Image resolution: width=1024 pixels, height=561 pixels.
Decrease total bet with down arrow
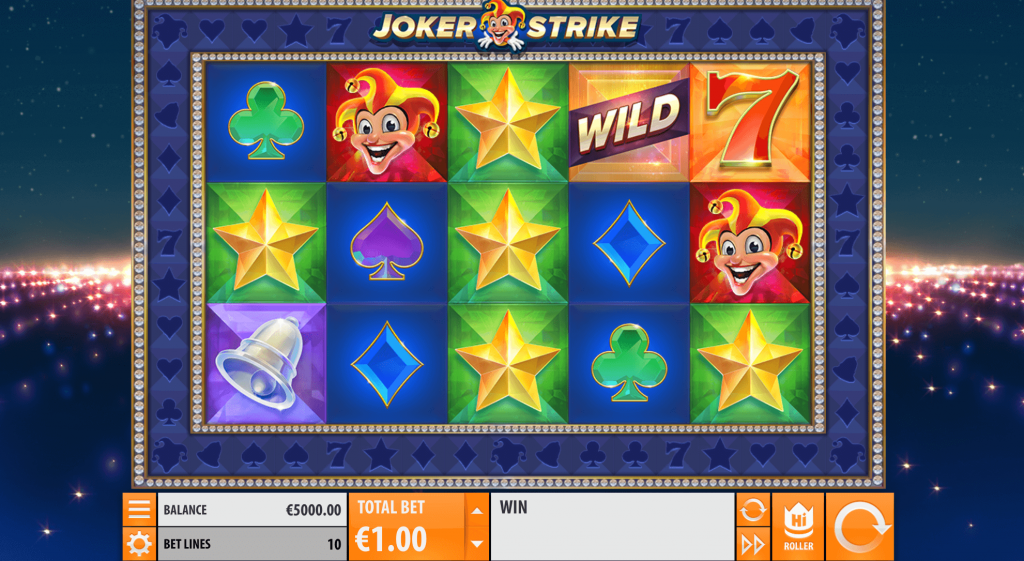[477, 544]
